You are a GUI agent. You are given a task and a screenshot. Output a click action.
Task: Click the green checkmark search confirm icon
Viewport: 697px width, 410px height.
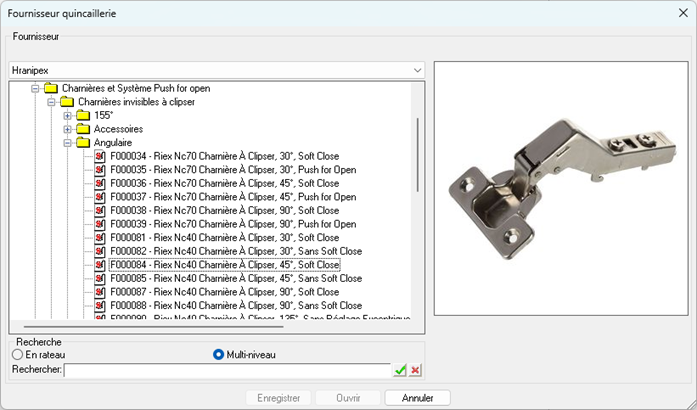point(400,370)
